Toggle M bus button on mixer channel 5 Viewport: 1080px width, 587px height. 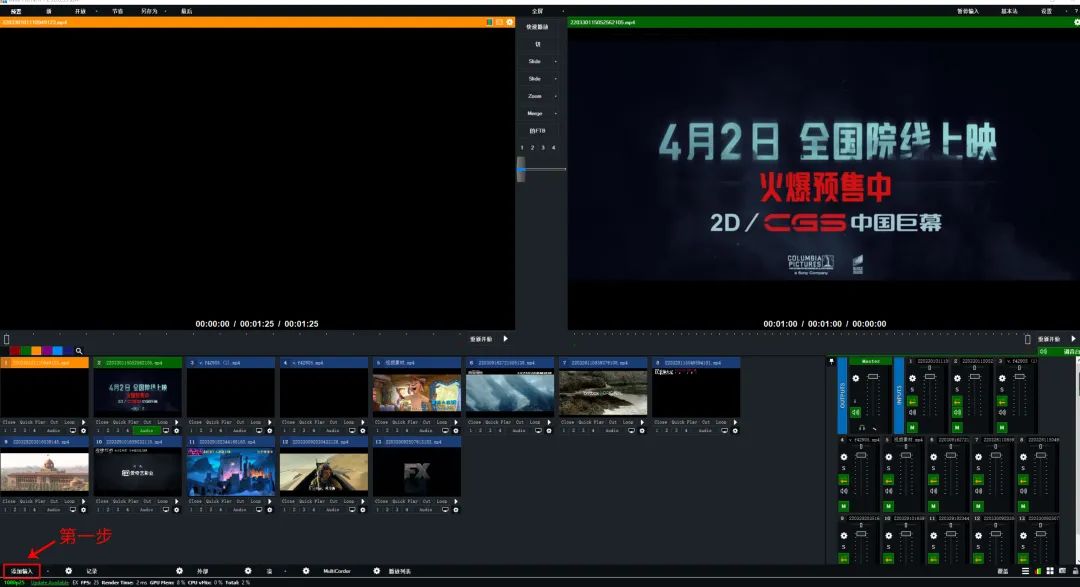point(889,506)
